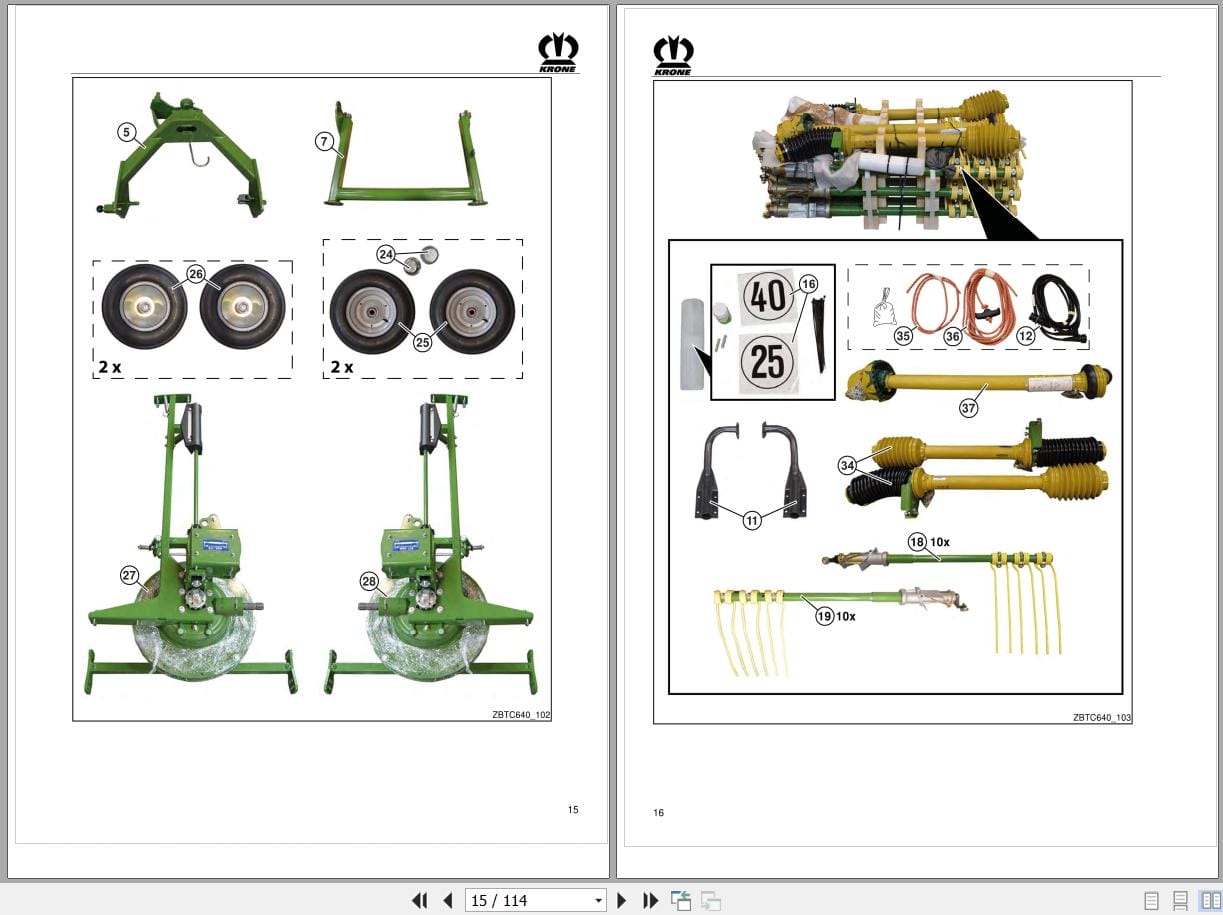The width and height of the screenshot is (1223, 915).
Task: Click the next page arrow
Action: tap(623, 900)
